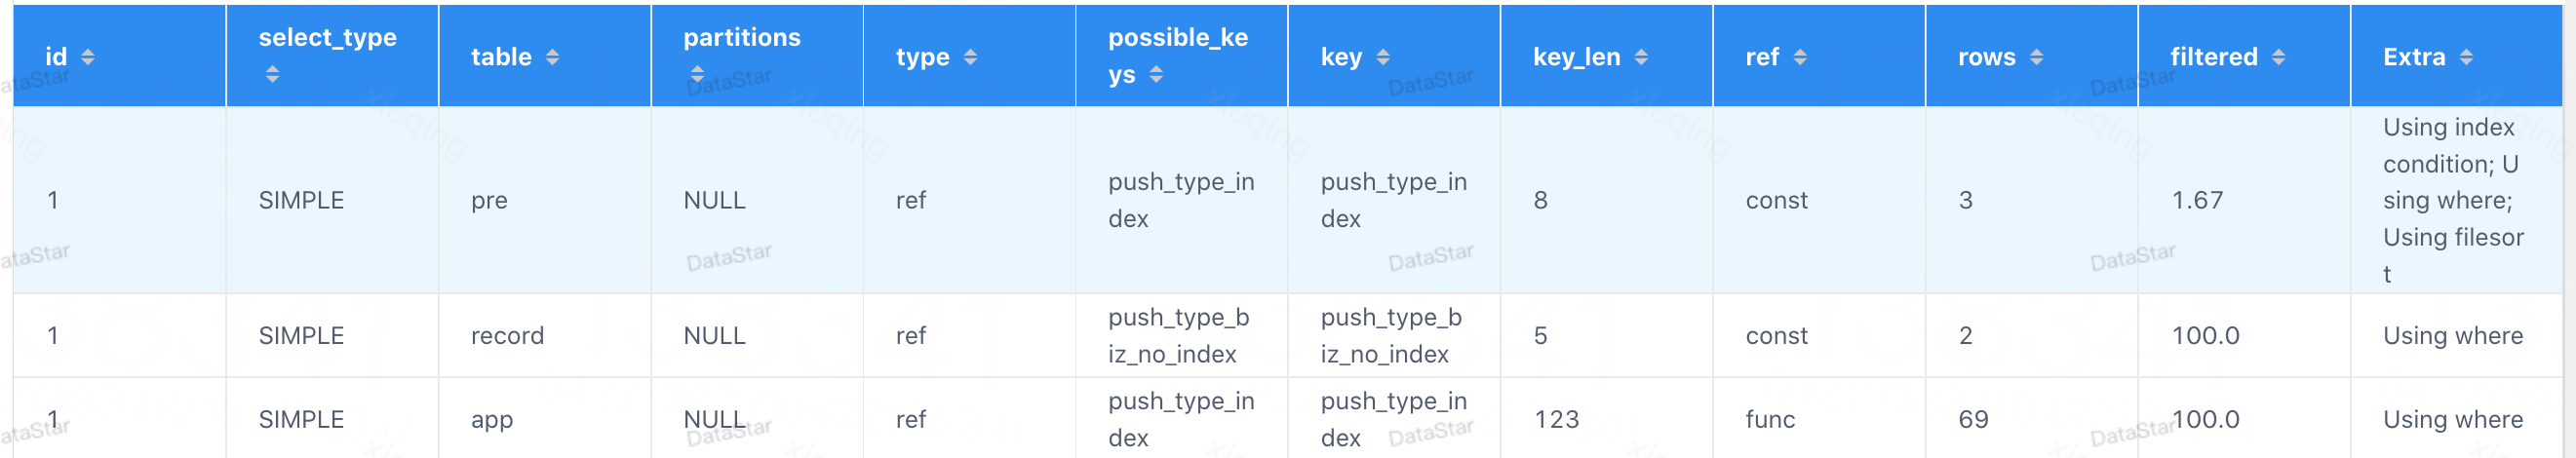Select the row for table record
This screenshot has width=2576, height=458.
pos(507,335)
